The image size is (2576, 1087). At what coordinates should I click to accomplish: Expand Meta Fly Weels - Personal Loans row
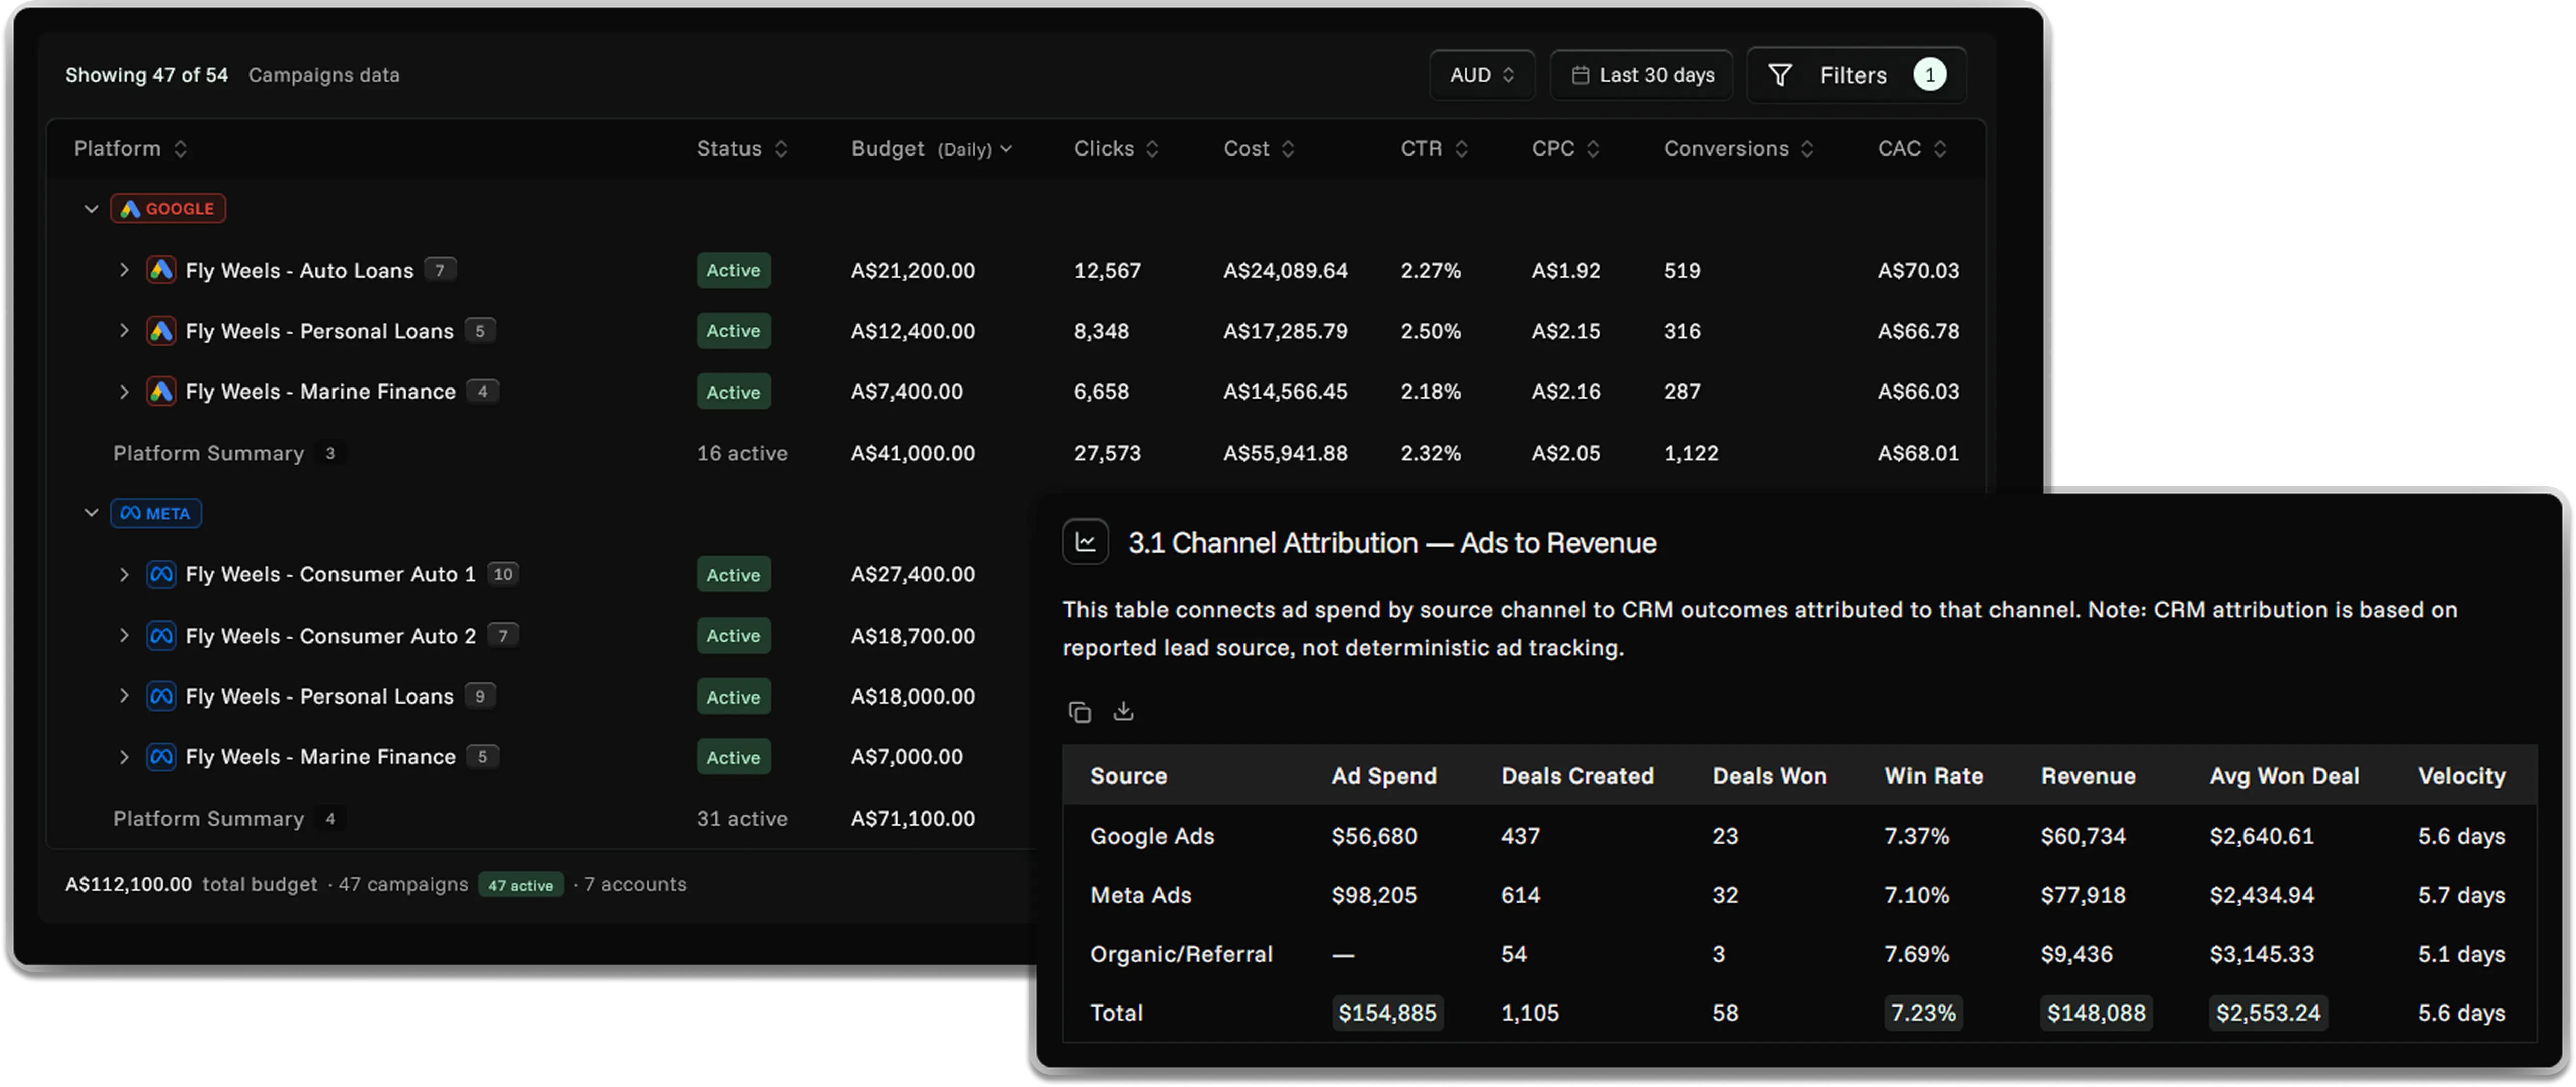[124, 696]
